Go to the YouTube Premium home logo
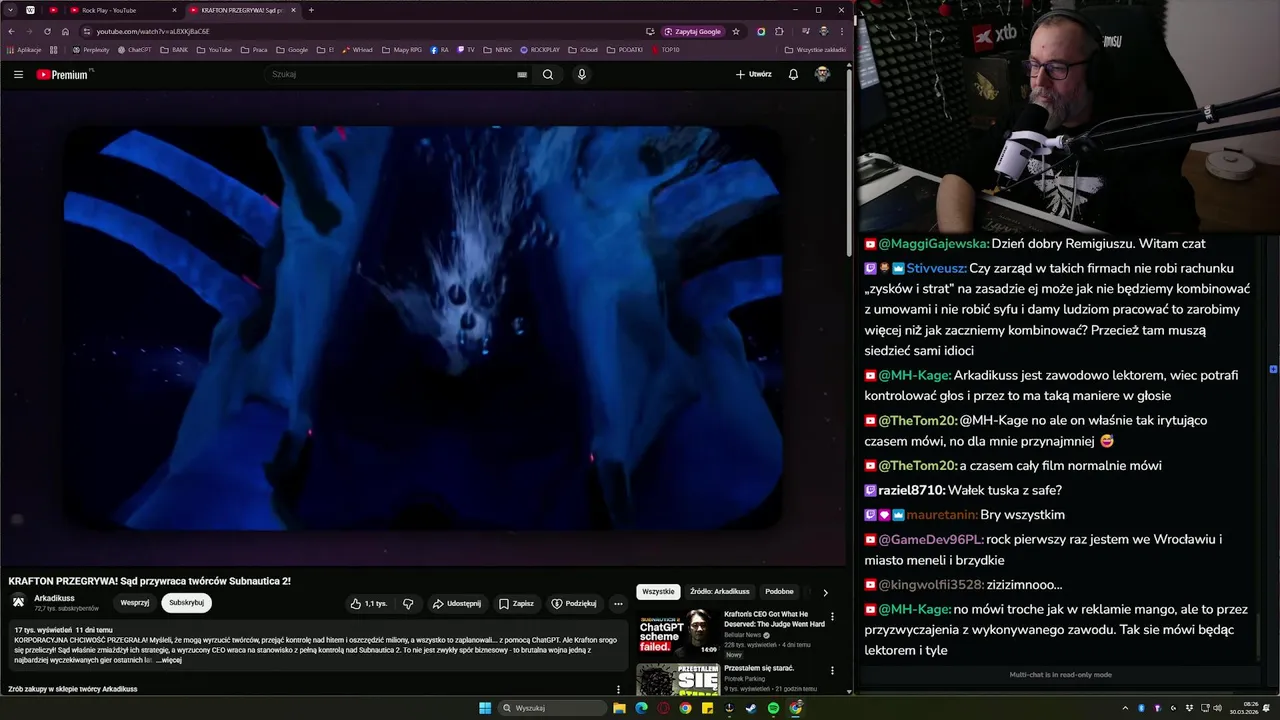 tap(62, 74)
